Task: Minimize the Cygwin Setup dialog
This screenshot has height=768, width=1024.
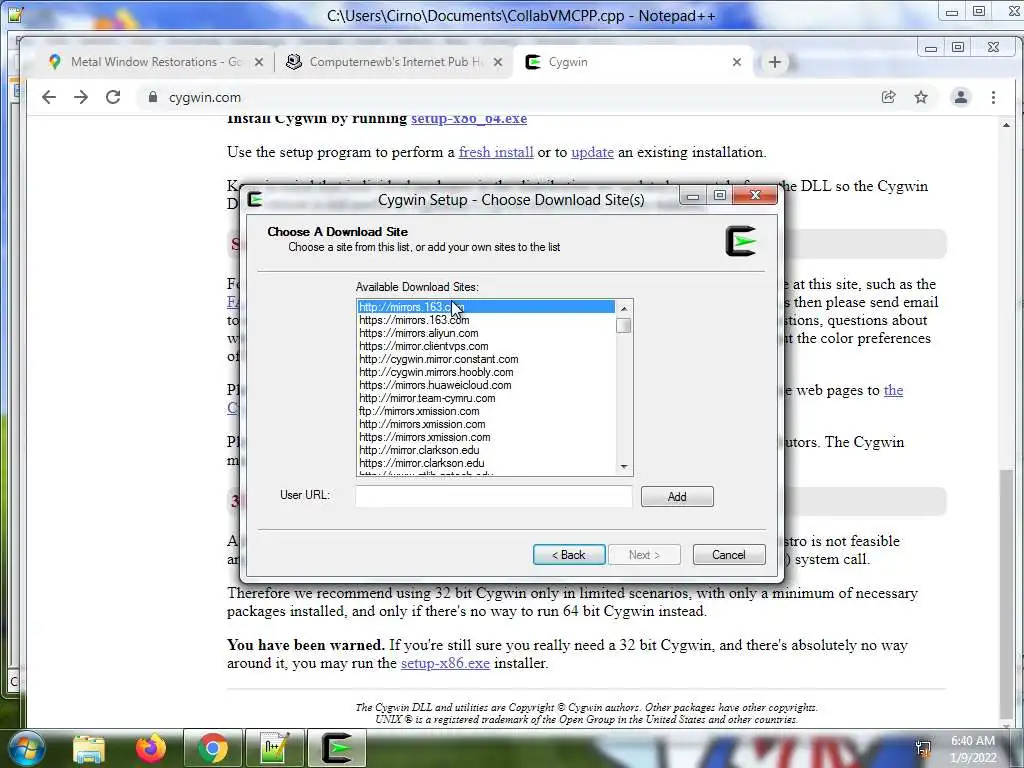Action: (x=693, y=196)
